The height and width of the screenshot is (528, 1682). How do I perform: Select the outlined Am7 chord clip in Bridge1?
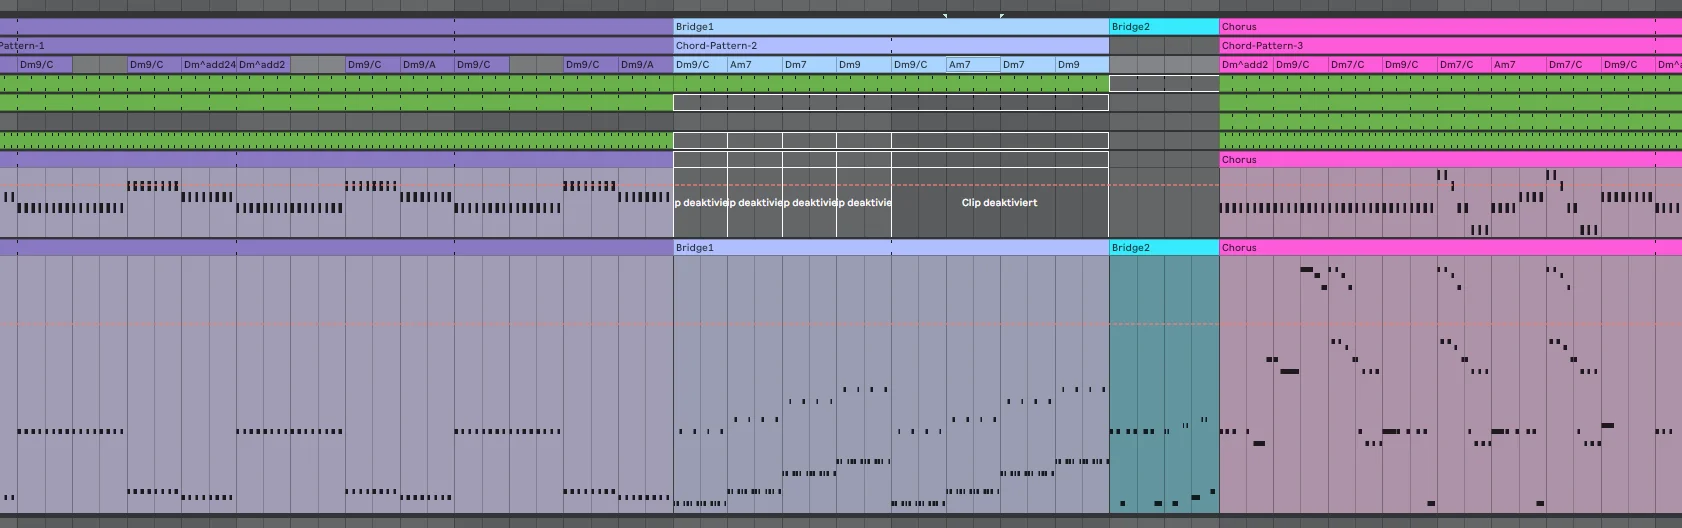(x=973, y=65)
